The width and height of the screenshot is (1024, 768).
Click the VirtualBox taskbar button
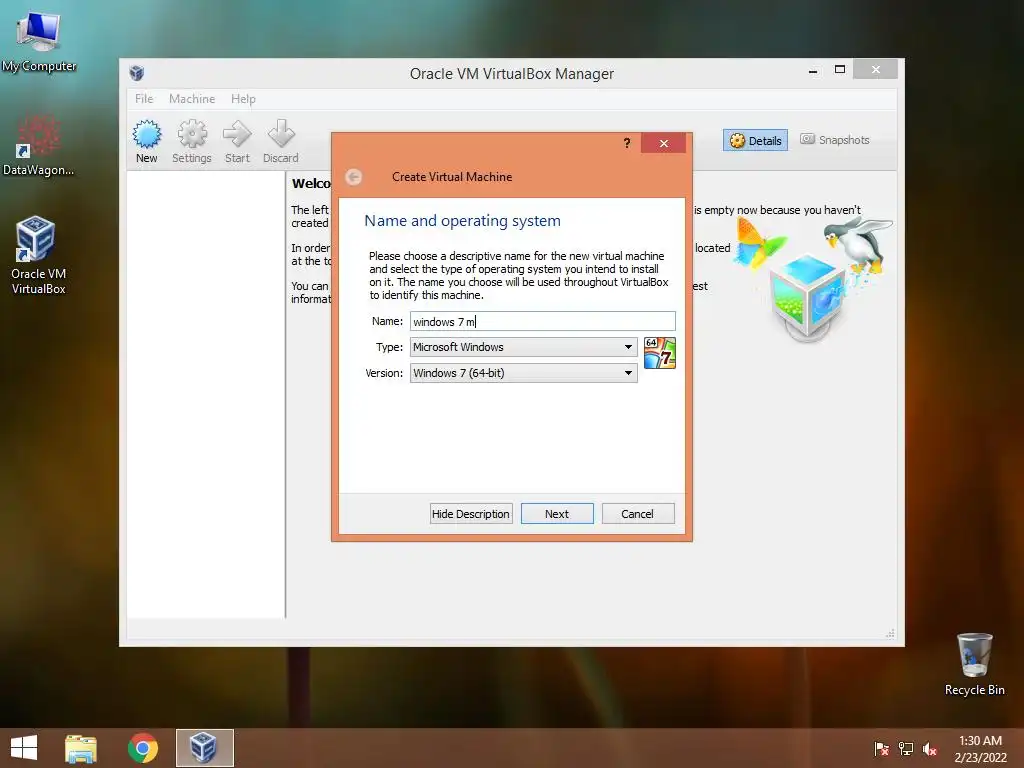point(204,748)
